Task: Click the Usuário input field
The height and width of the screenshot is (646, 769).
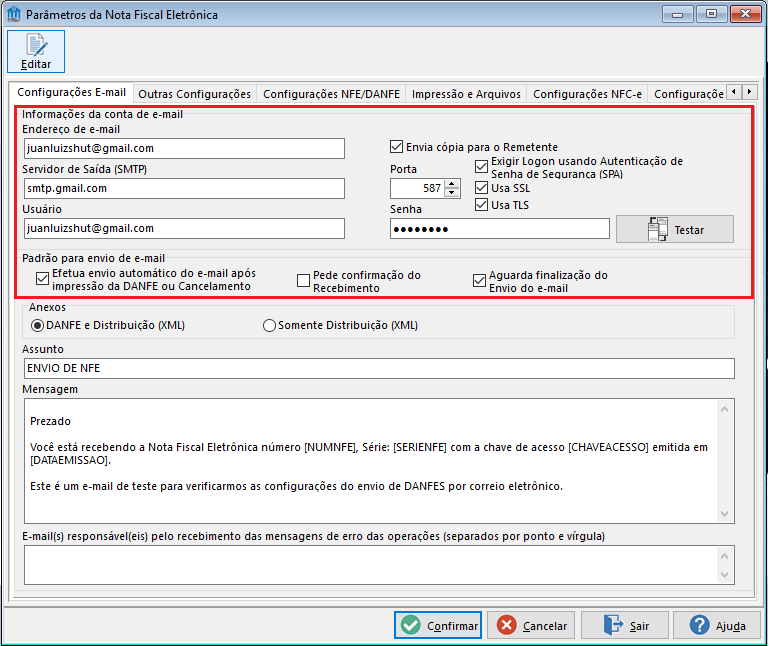Action: coord(184,229)
